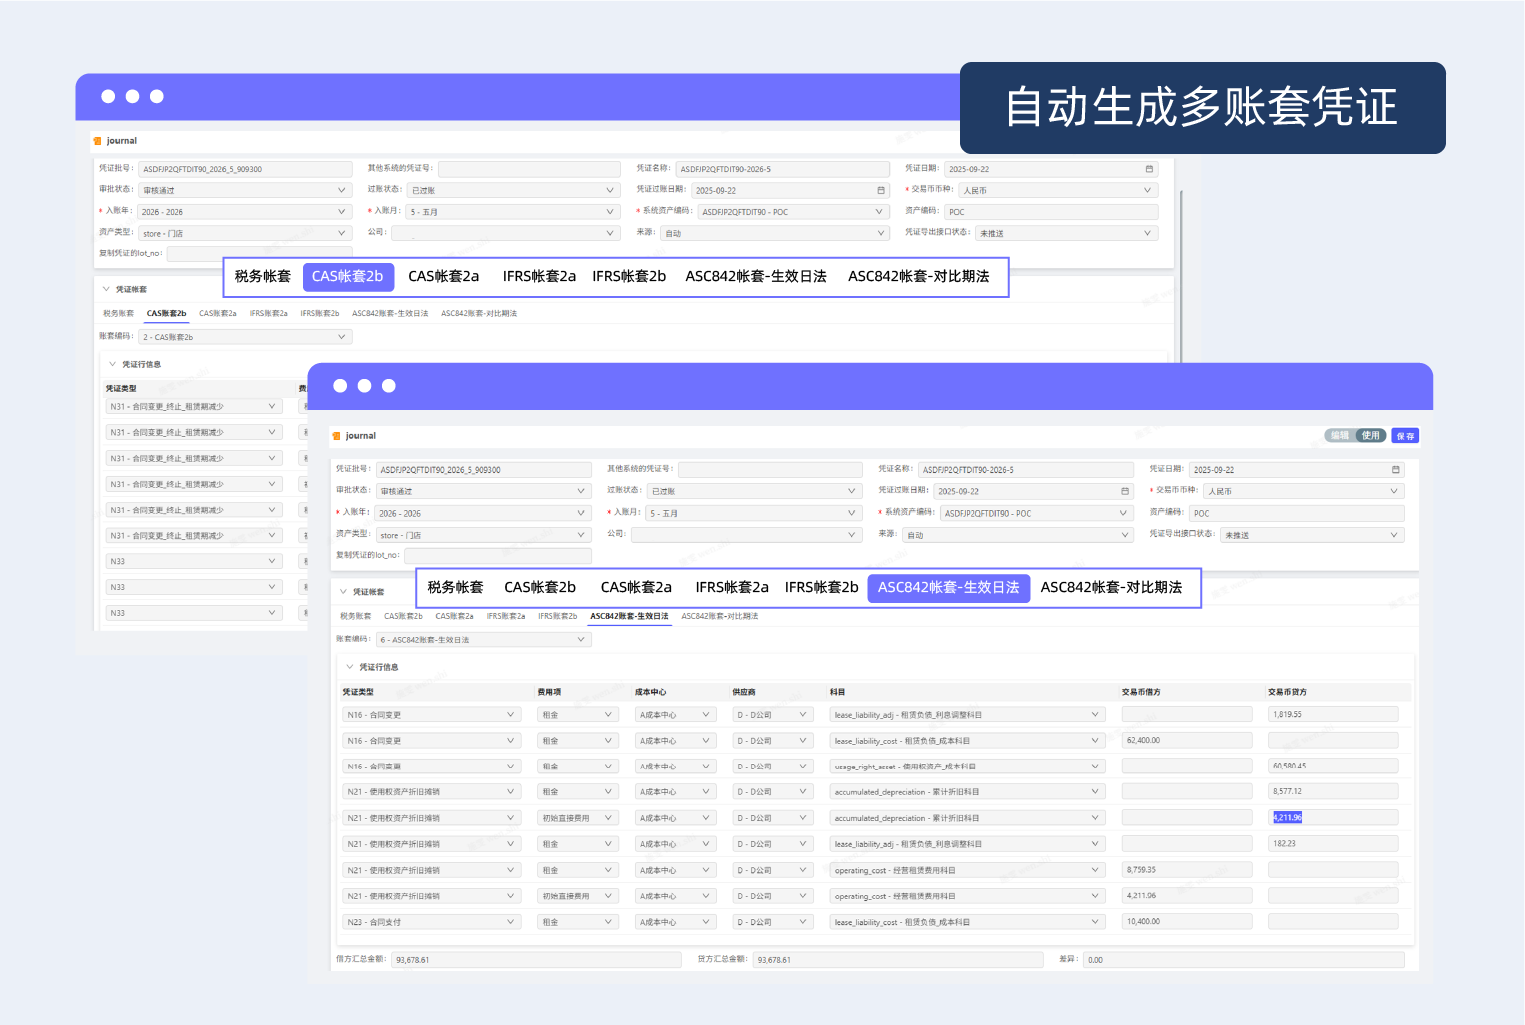
Task: Open 科目 dropdown showing operating_cost in 8,759.35 row
Action: click(967, 870)
